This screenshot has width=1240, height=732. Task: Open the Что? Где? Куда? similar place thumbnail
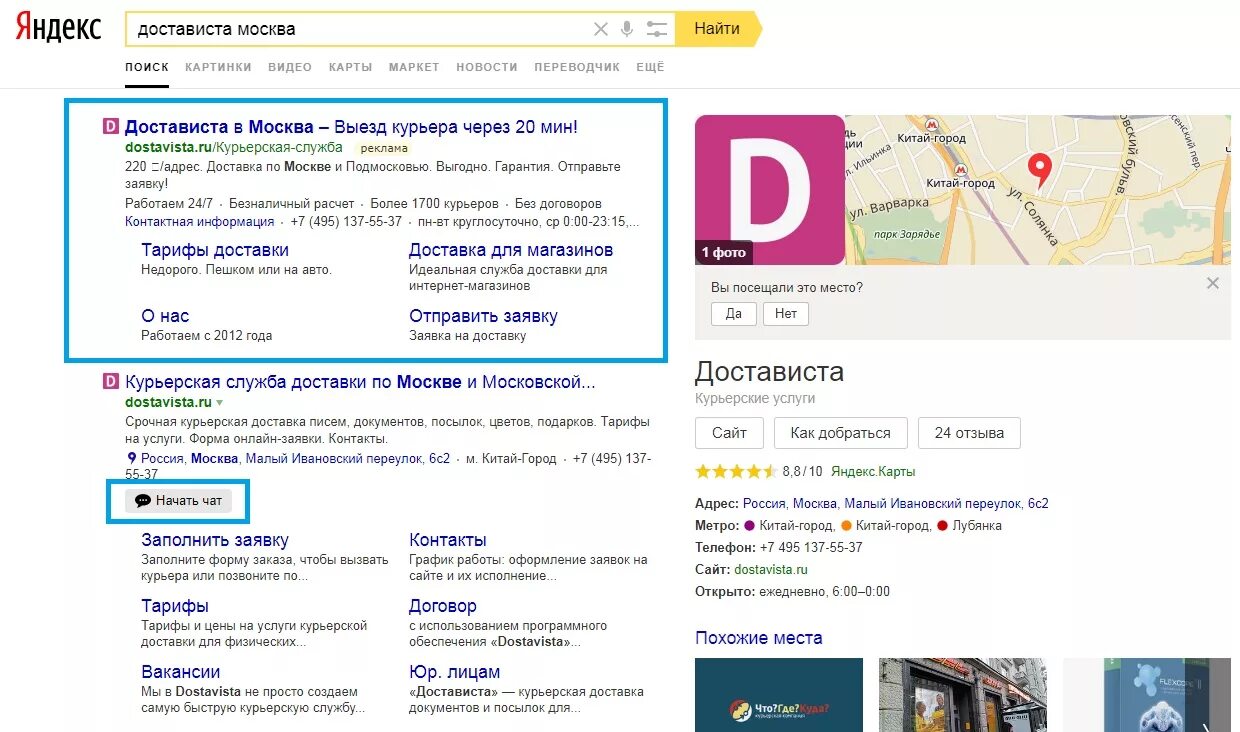coord(779,695)
